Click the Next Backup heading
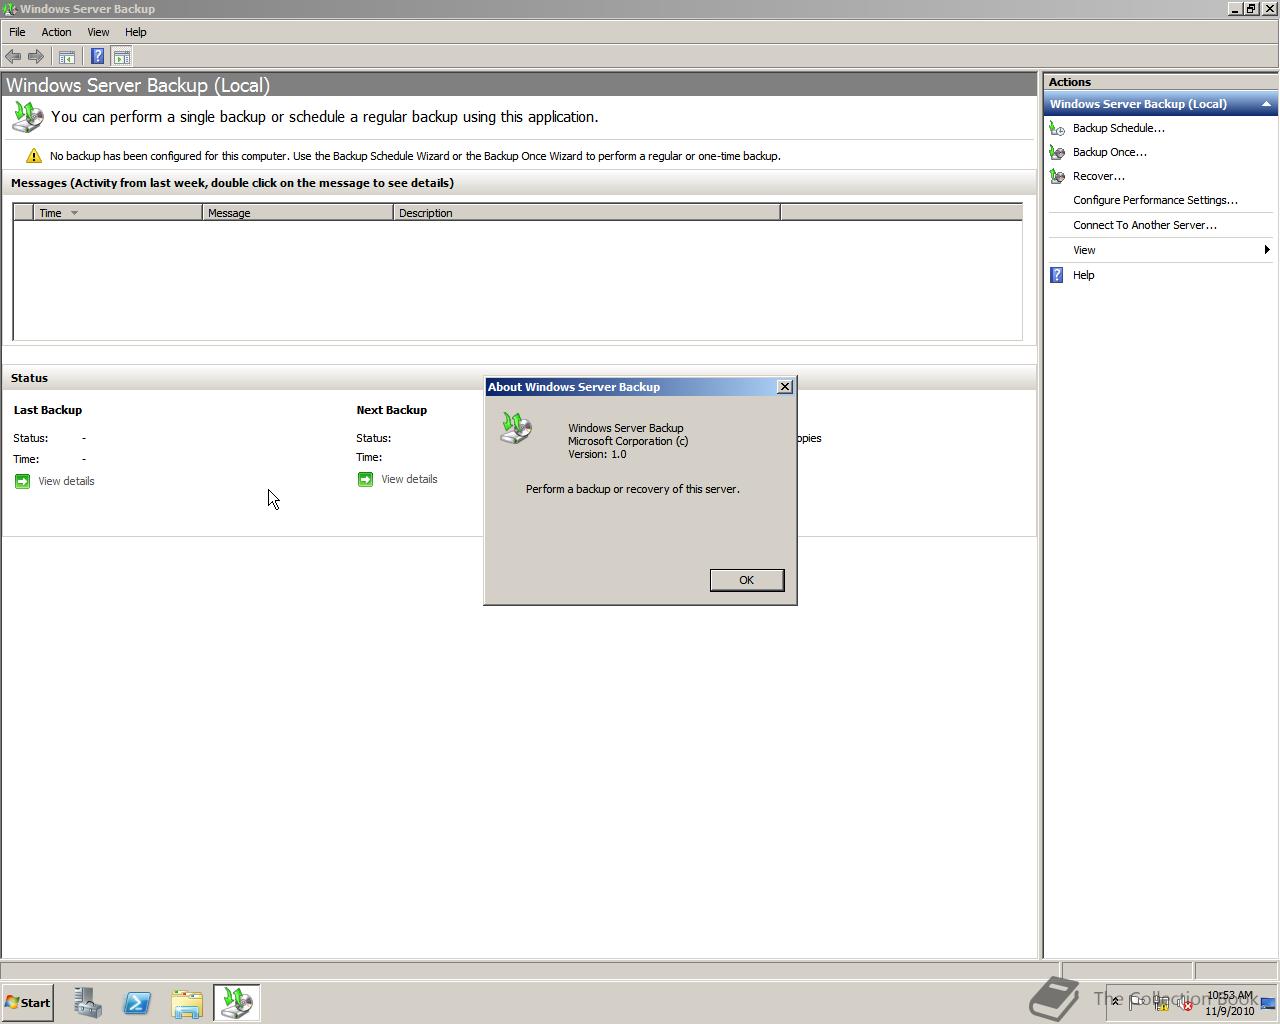The width and height of the screenshot is (1280, 1024). tap(392, 410)
